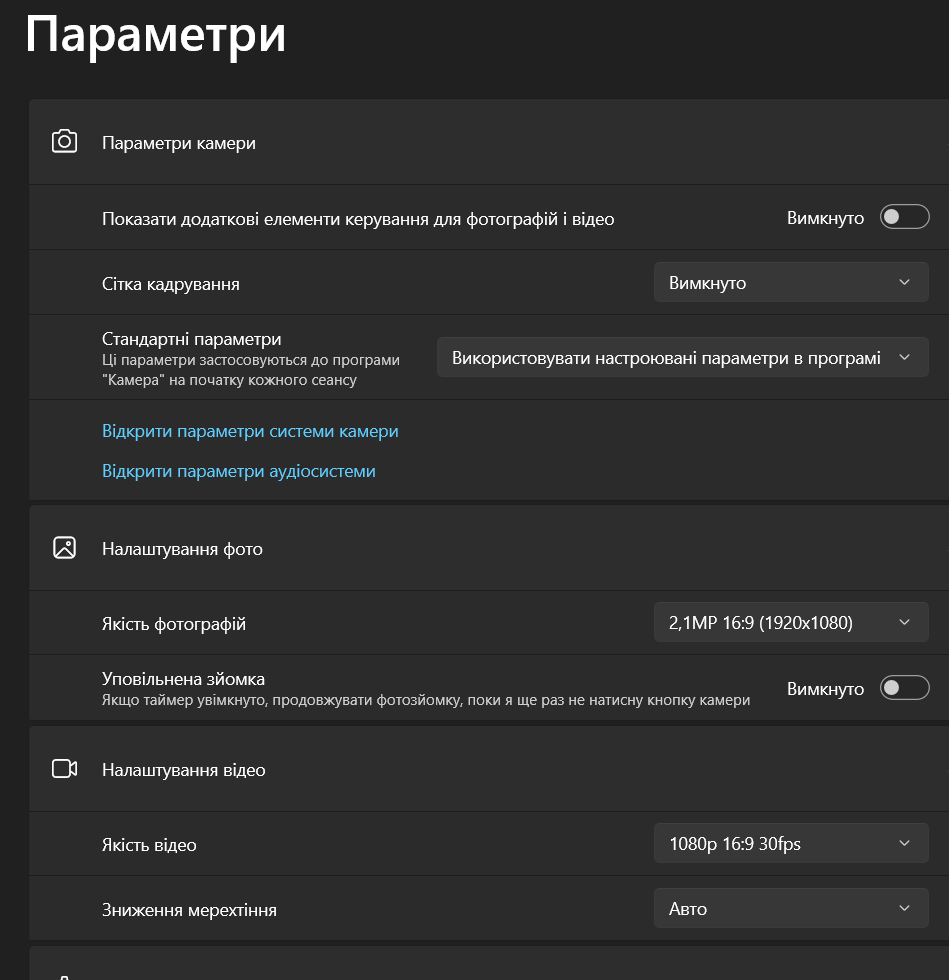Image resolution: width=949 pixels, height=980 pixels.
Task: Open the Стандартні параметри dropdown
Action: 683,358
